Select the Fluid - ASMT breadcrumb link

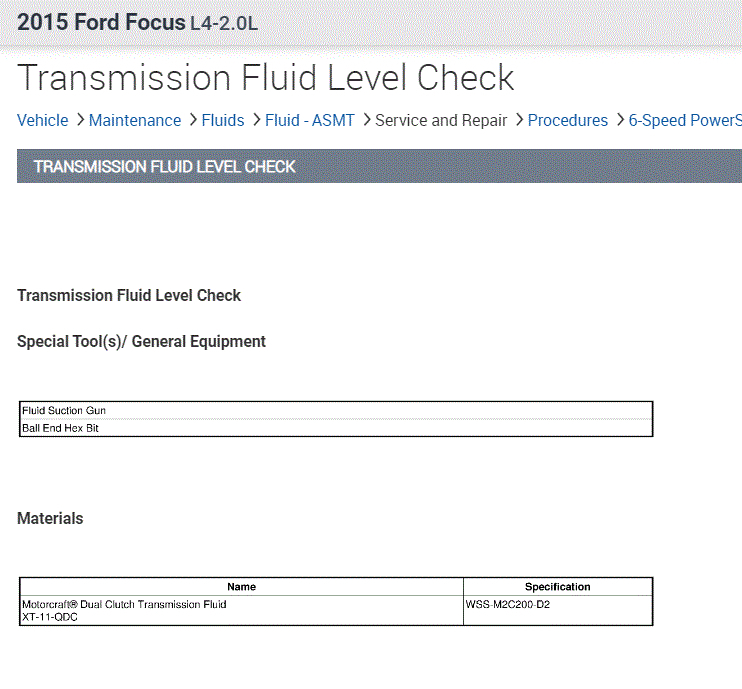310,121
